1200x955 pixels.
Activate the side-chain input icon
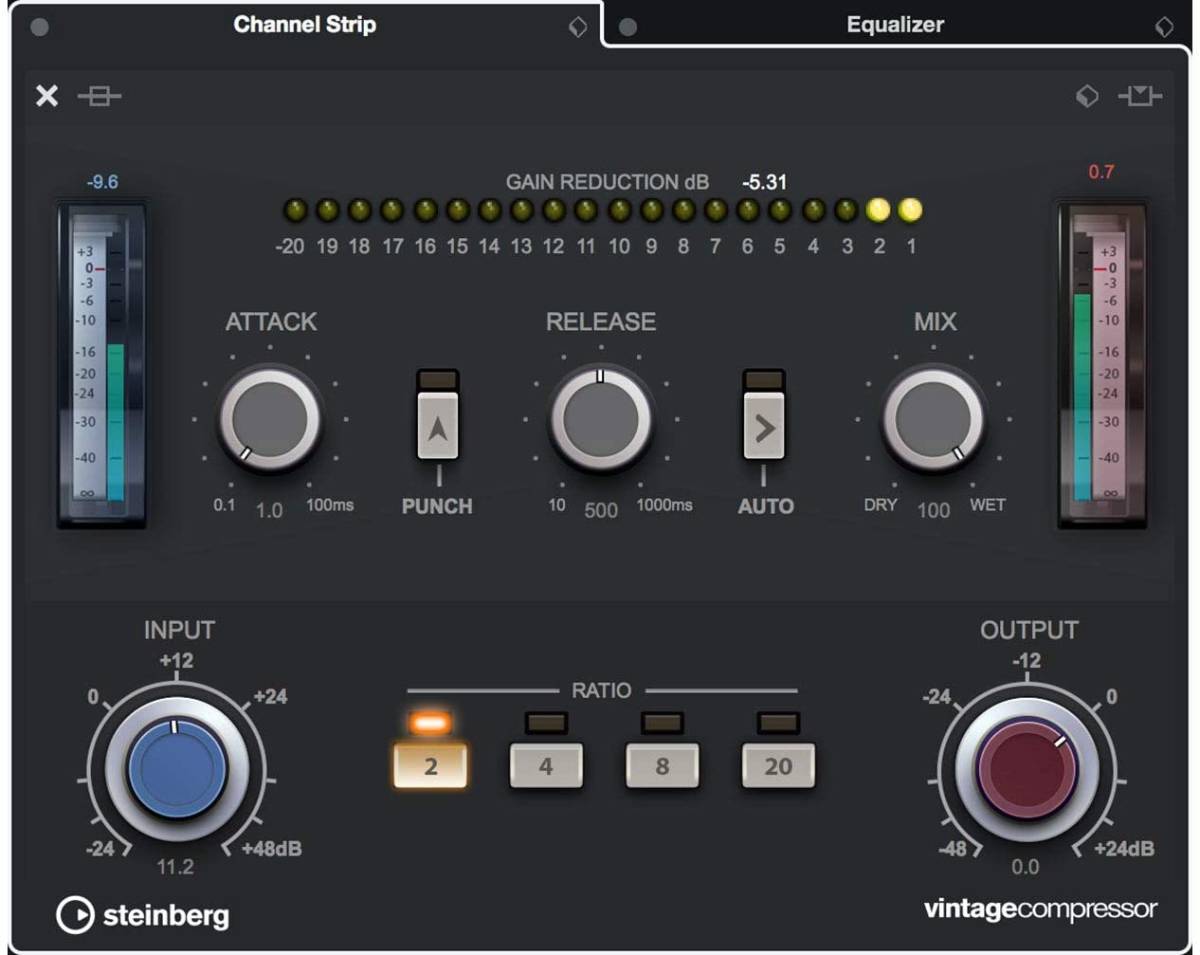1140,96
